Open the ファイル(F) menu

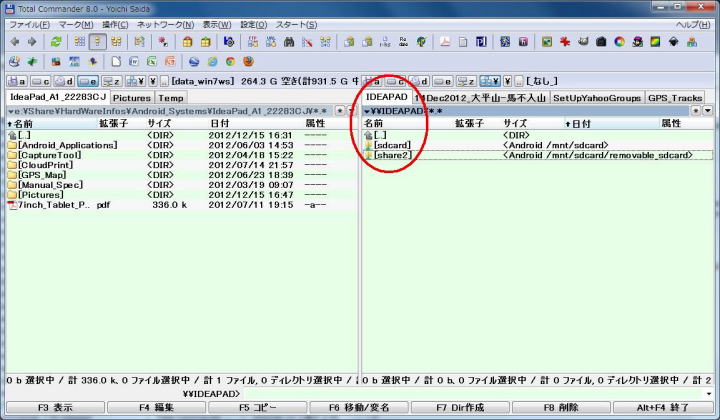pos(29,25)
